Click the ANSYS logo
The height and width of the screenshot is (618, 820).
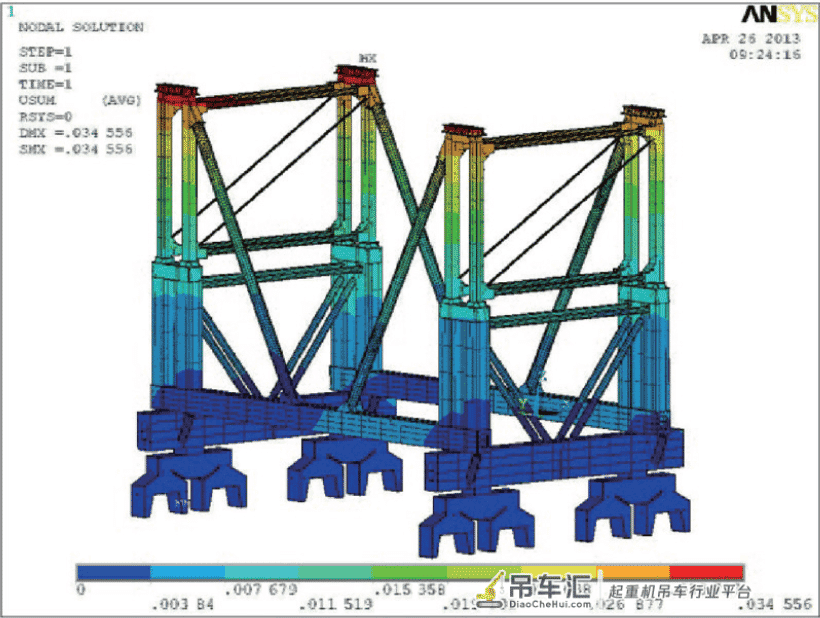(x=779, y=14)
